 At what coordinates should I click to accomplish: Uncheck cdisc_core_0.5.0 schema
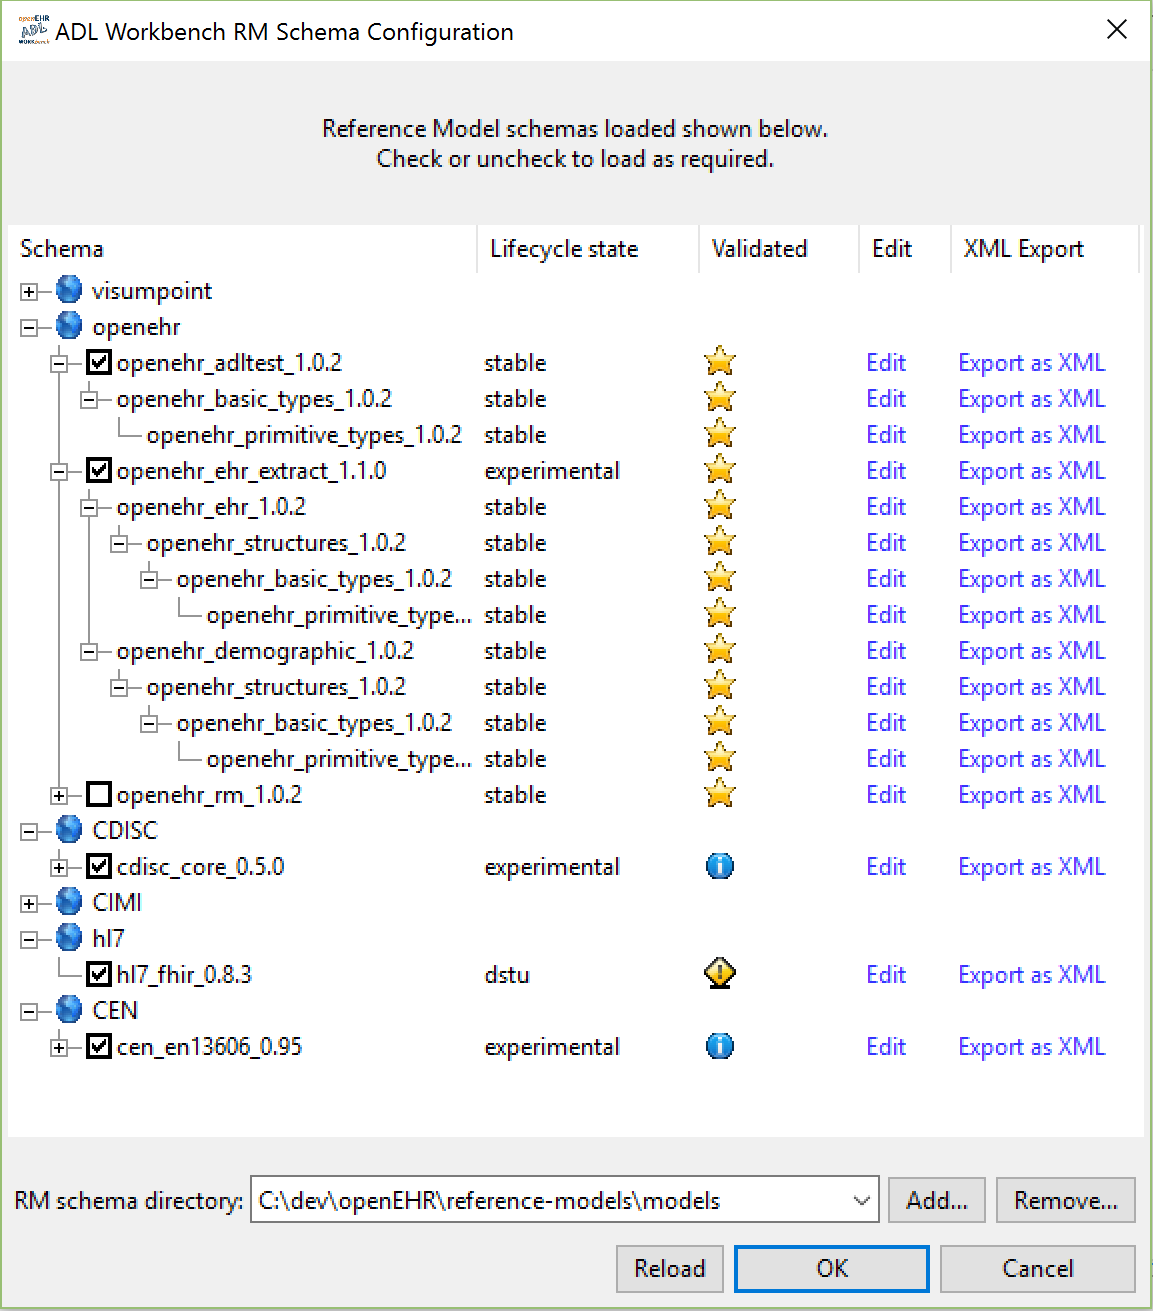tap(99, 866)
